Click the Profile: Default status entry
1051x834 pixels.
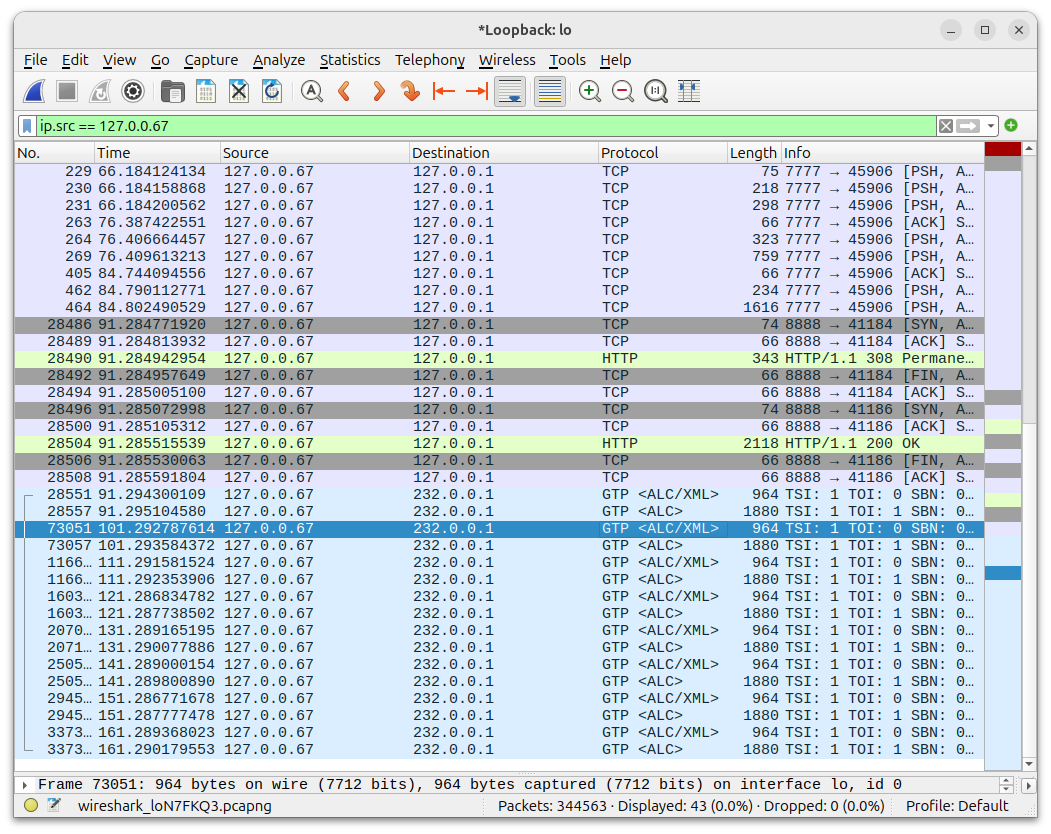pyautogui.click(x=956, y=806)
